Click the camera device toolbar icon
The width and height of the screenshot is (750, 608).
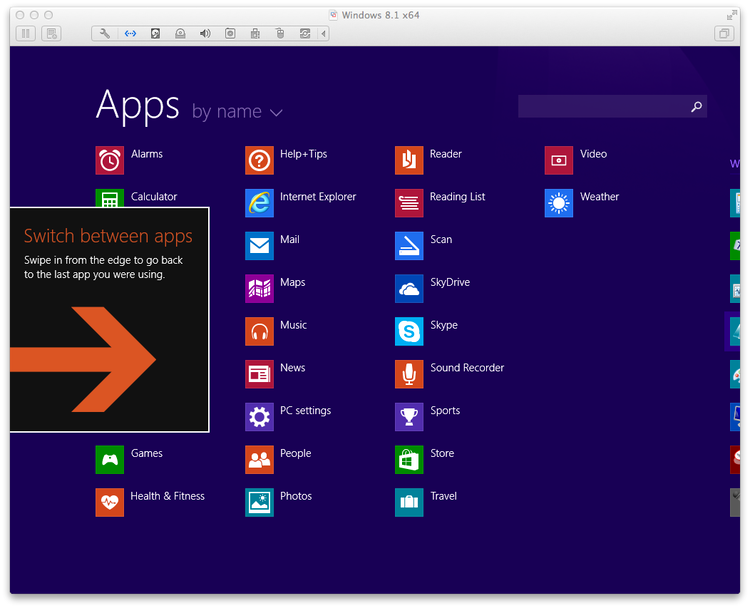pyautogui.click(x=230, y=33)
